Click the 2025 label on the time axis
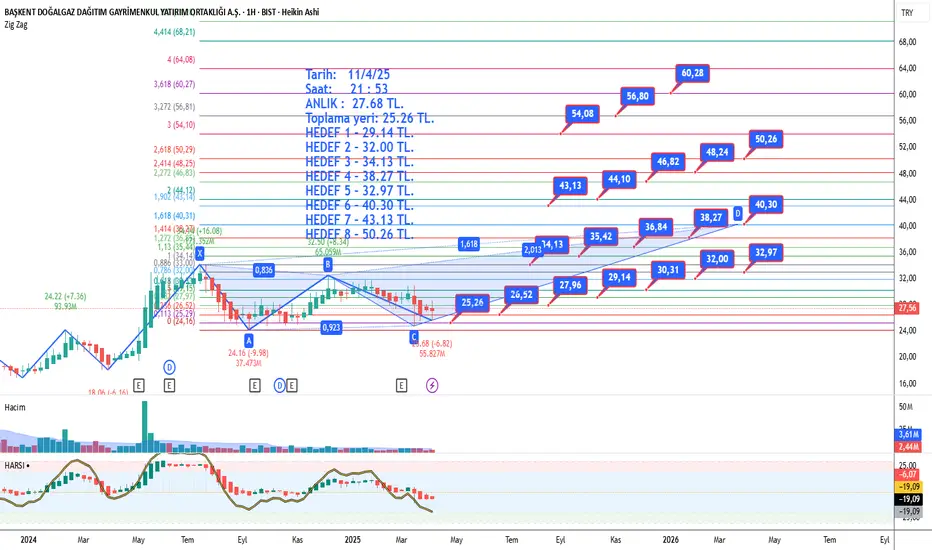932x550 pixels. (x=352, y=540)
